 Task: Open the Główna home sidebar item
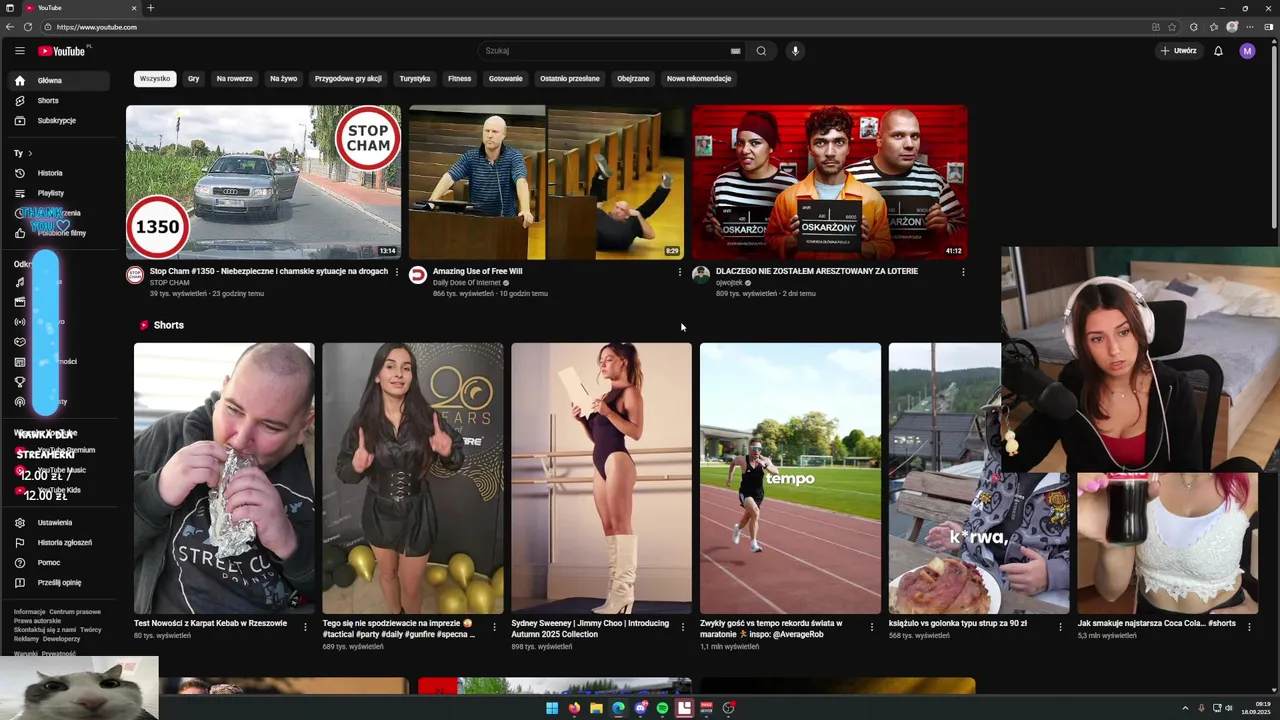58,81
